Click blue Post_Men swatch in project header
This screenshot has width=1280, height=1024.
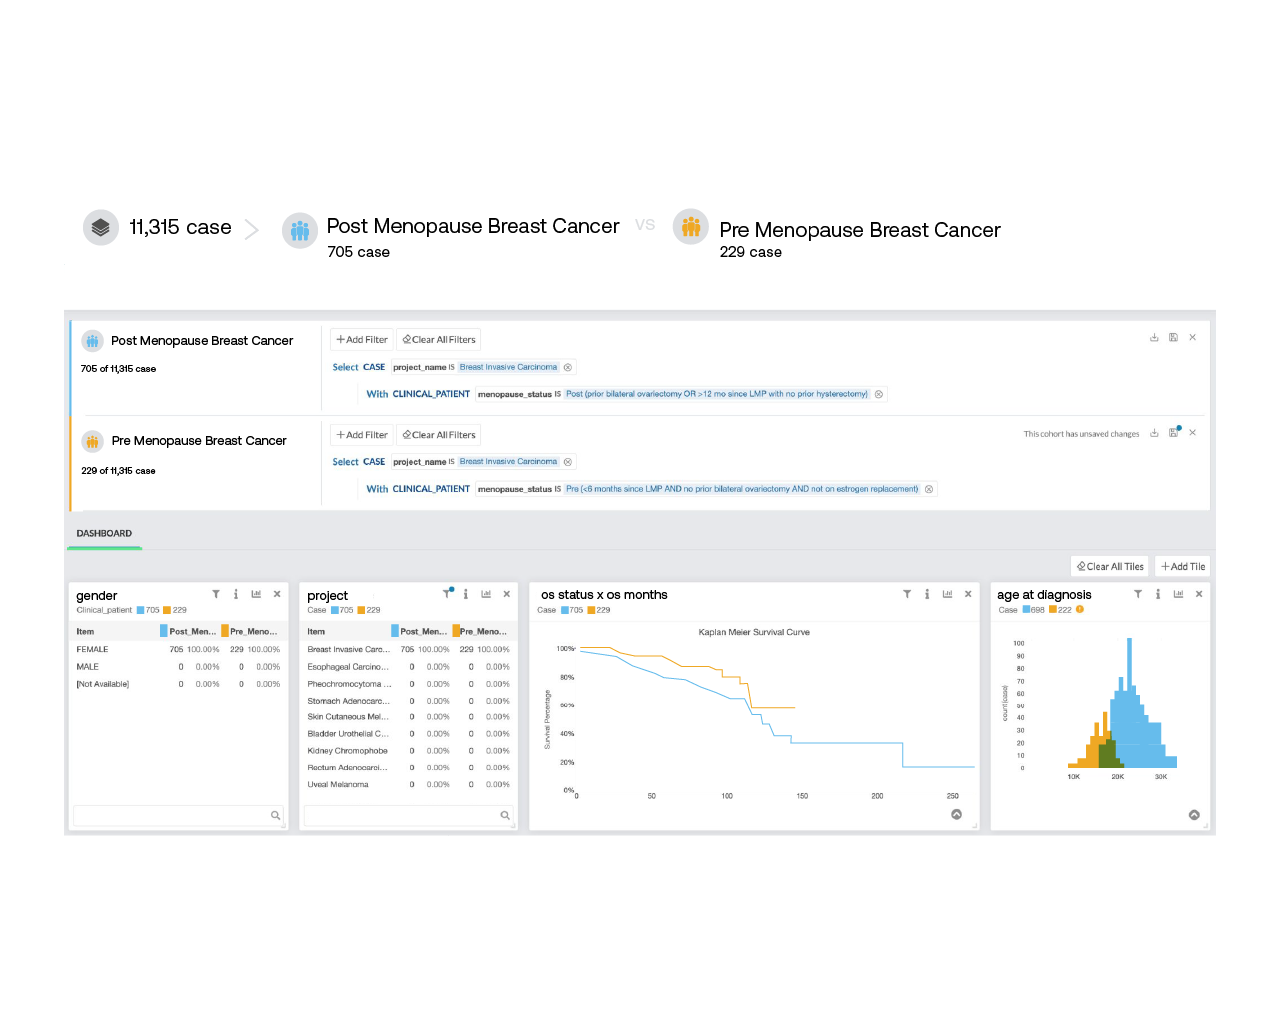pos(394,631)
